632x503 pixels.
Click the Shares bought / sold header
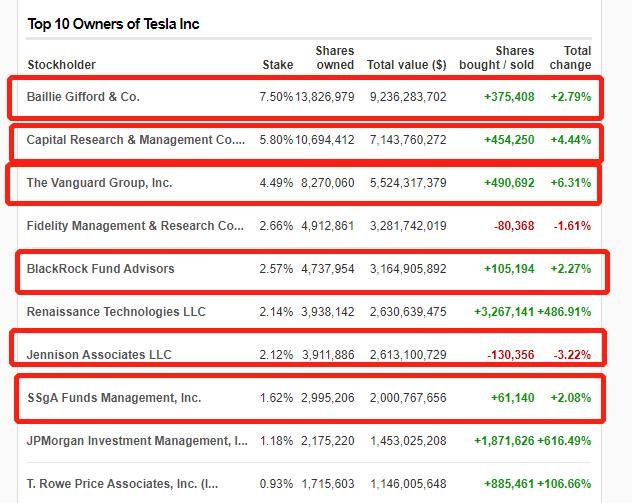pyautogui.click(x=497, y=58)
